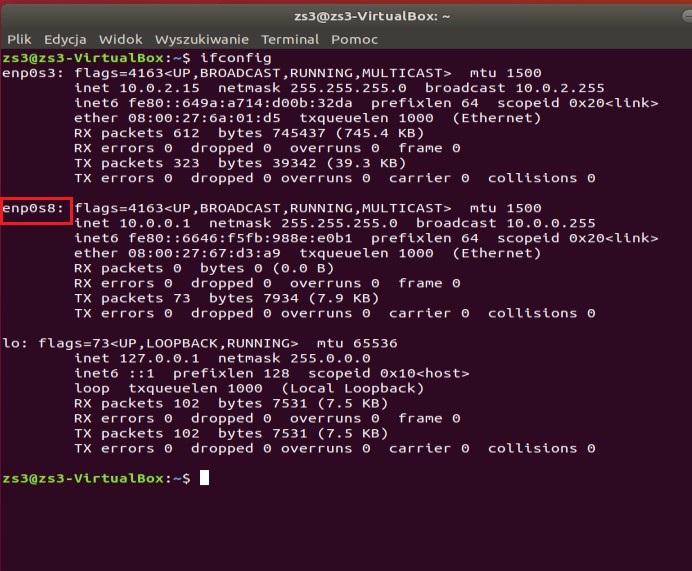Image resolution: width=692 pixels, height=571 pixels.
Task: Open the Terminal menu
Action: [x=290, y=39]
